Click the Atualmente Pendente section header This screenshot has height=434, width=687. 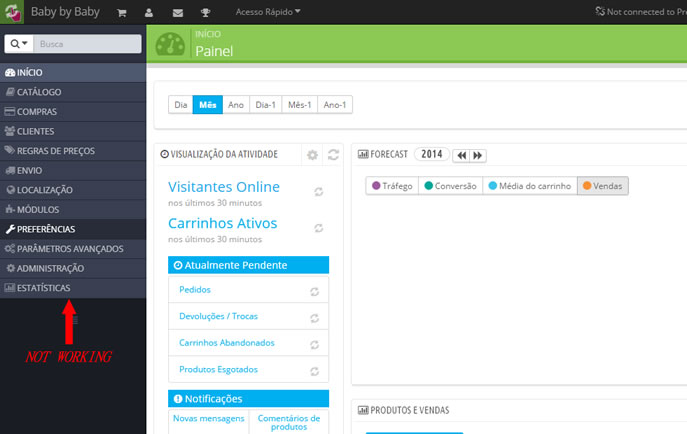click(x=248, y=265)
